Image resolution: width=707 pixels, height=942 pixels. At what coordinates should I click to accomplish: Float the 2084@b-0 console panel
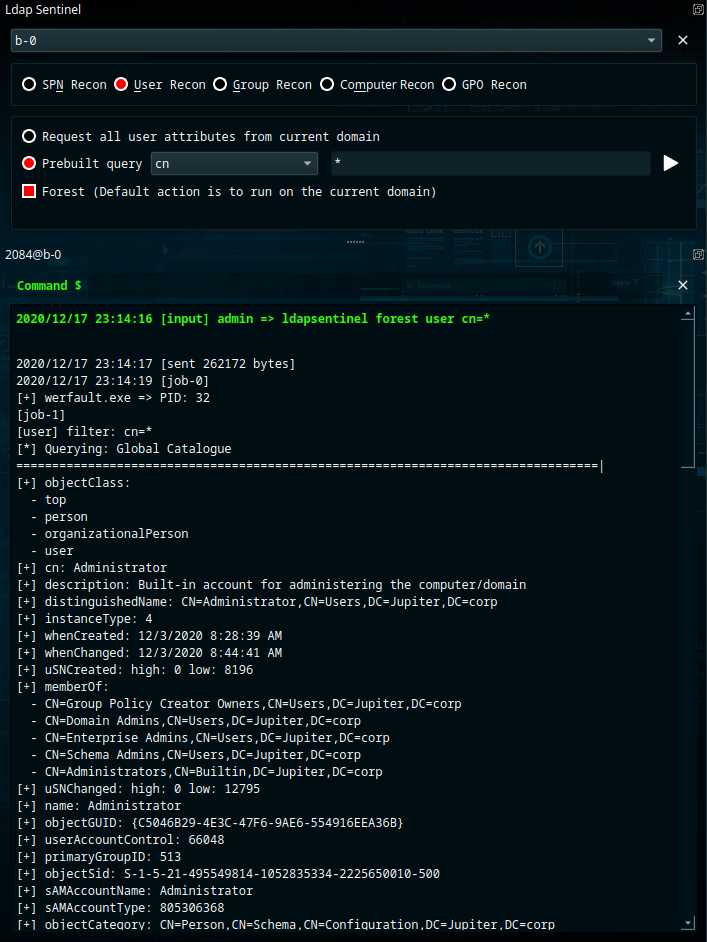point(697,254)
